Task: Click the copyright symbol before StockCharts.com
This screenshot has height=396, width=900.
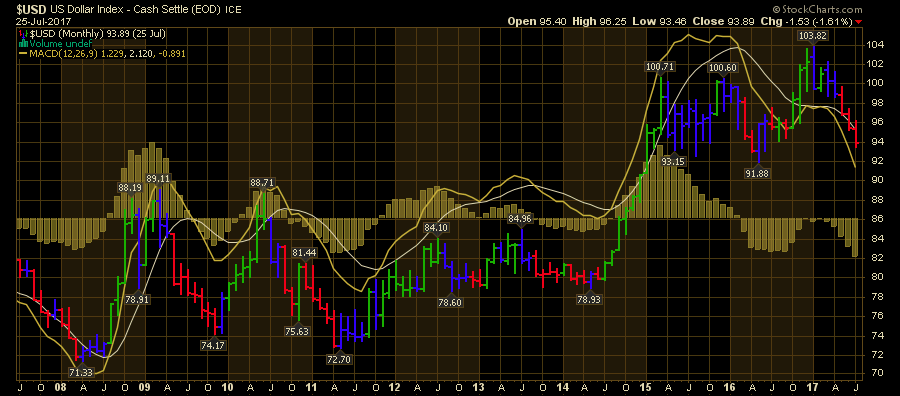Action: pyautogui.click(x=776, y=10)
